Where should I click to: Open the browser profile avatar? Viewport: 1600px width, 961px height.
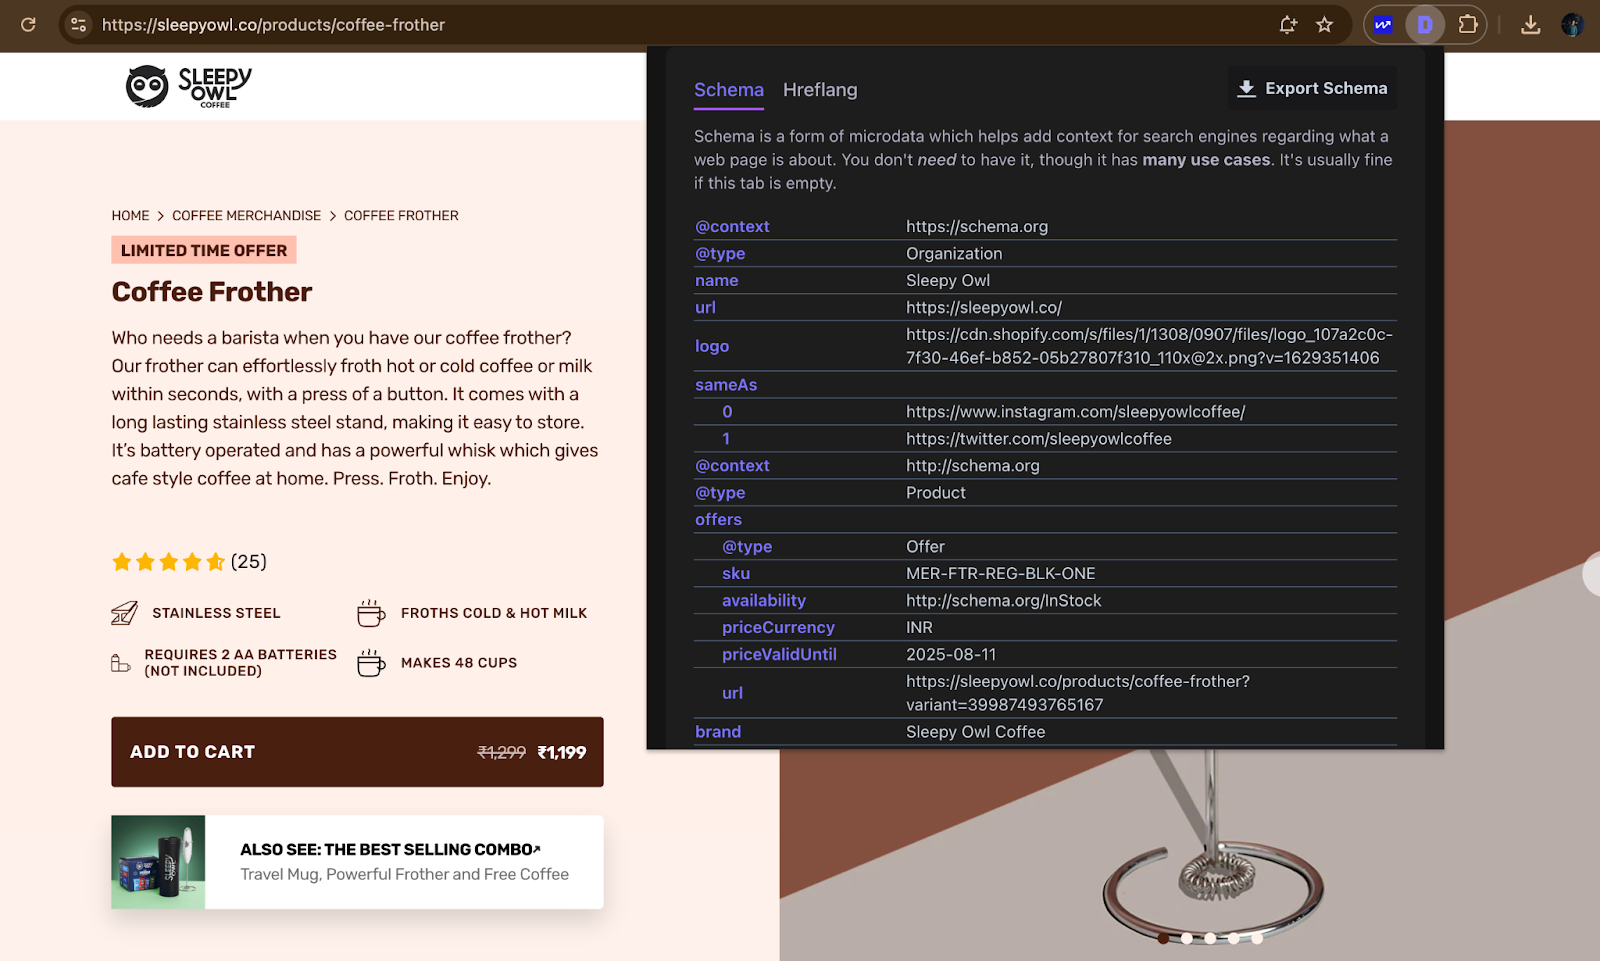pyautogui.click(x=1572, y=25)
